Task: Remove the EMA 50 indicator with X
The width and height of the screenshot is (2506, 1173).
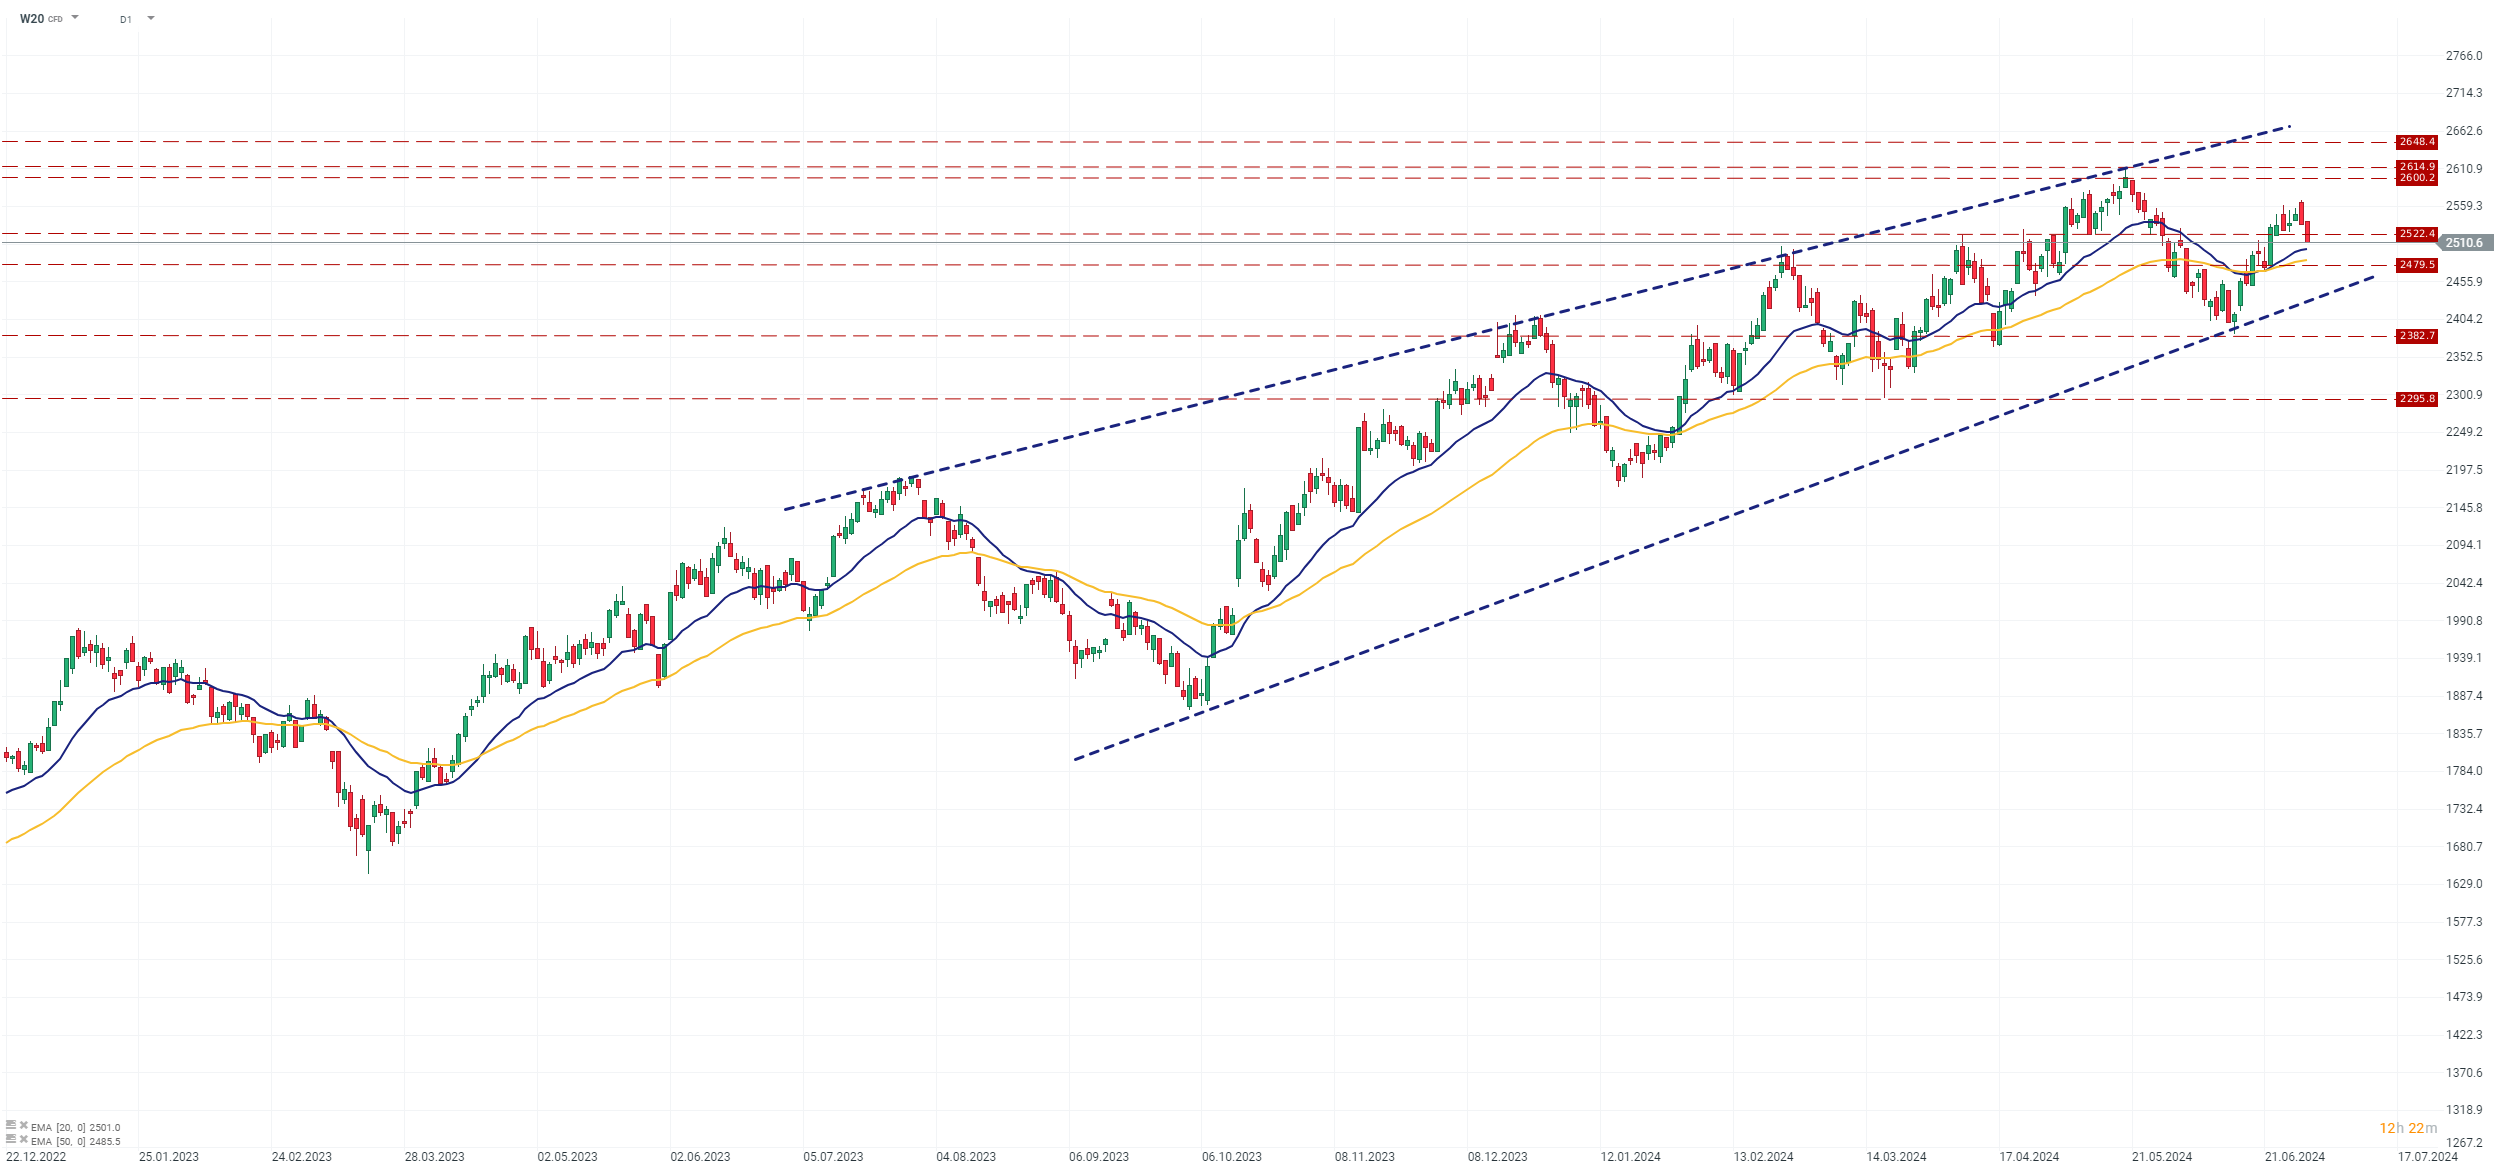Action: pyautogui.click(x=24, y=1139)
